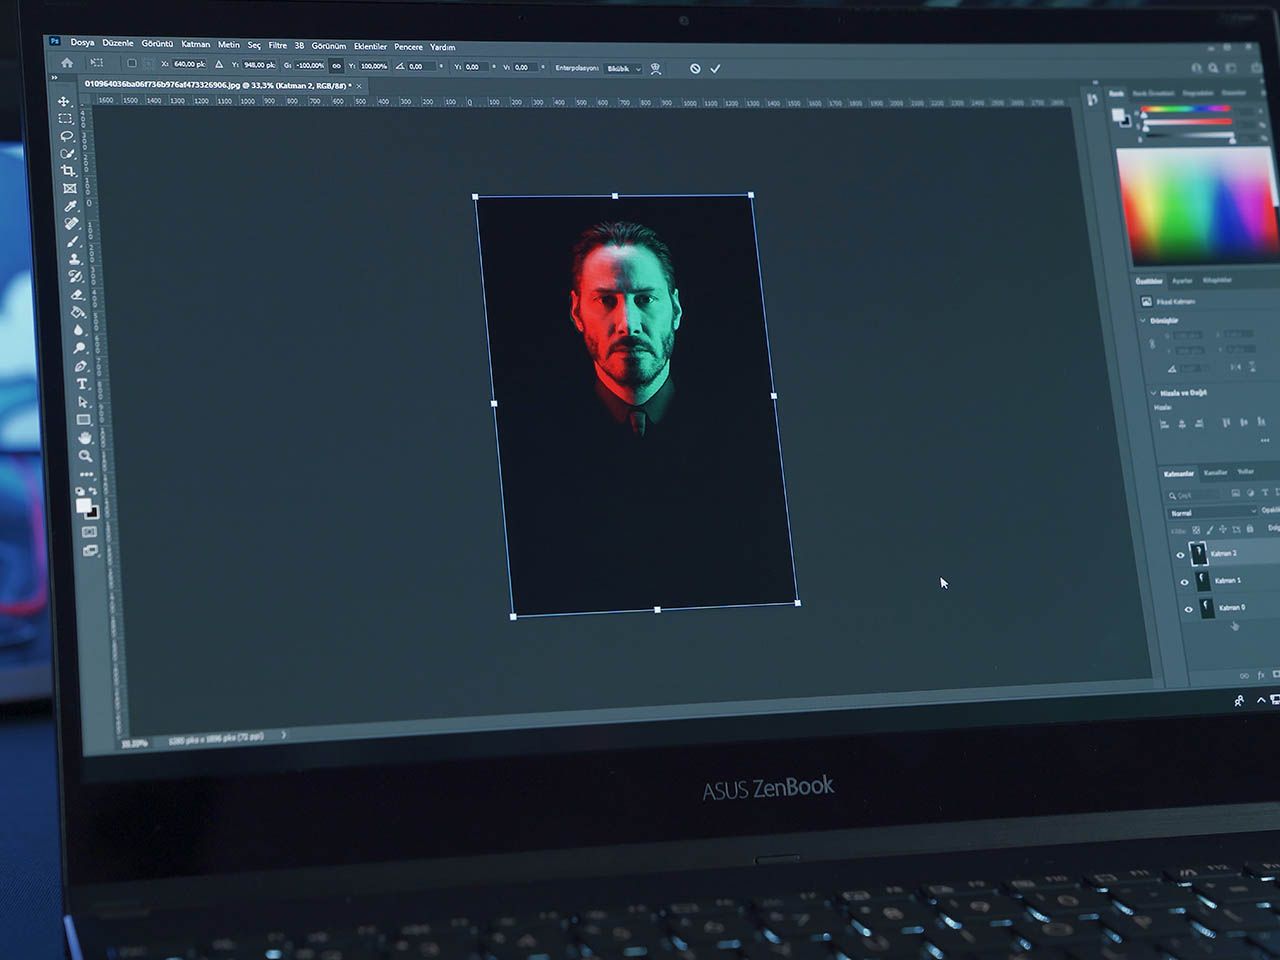Select the Path Selection tool
Image resolution: width=1280 pixels, height=960 pixels.
pos(83,402)
